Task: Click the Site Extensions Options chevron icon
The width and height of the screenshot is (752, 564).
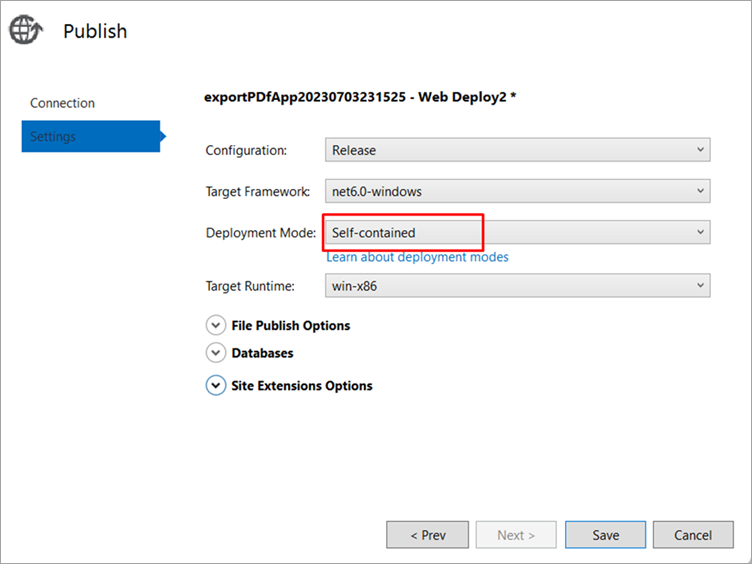Action: (x=215, y=385)
